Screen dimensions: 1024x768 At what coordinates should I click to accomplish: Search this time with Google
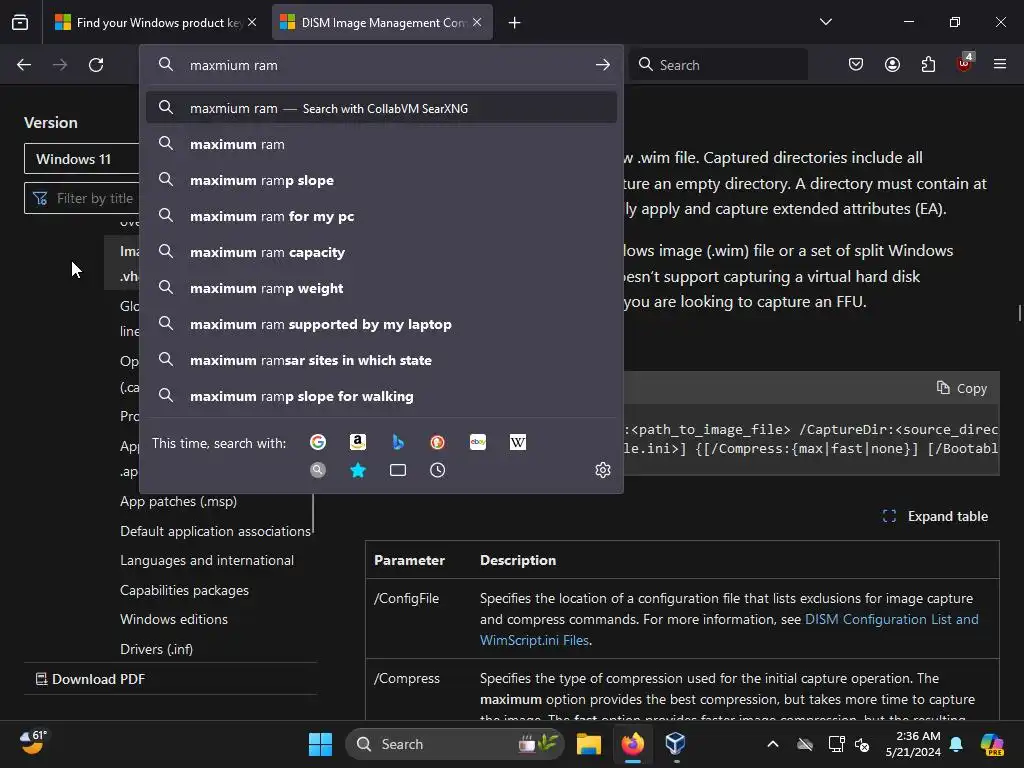coord(318,442)
